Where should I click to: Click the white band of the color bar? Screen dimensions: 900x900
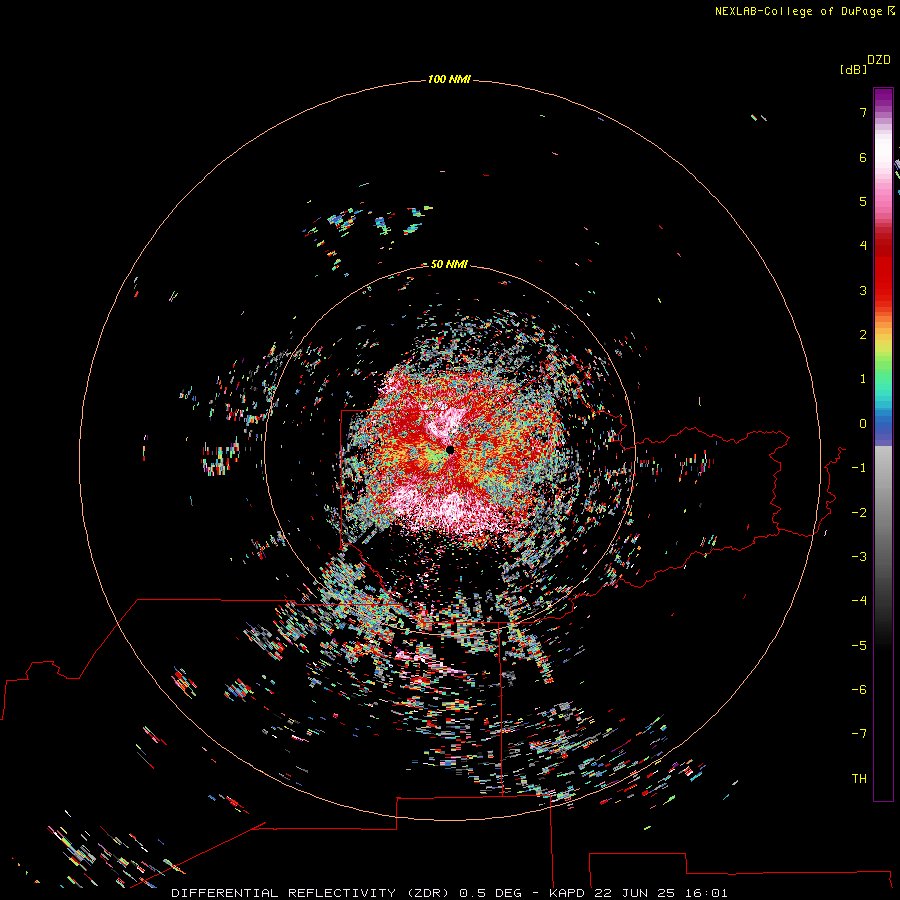pyautogui.click(x=883, y=150)
